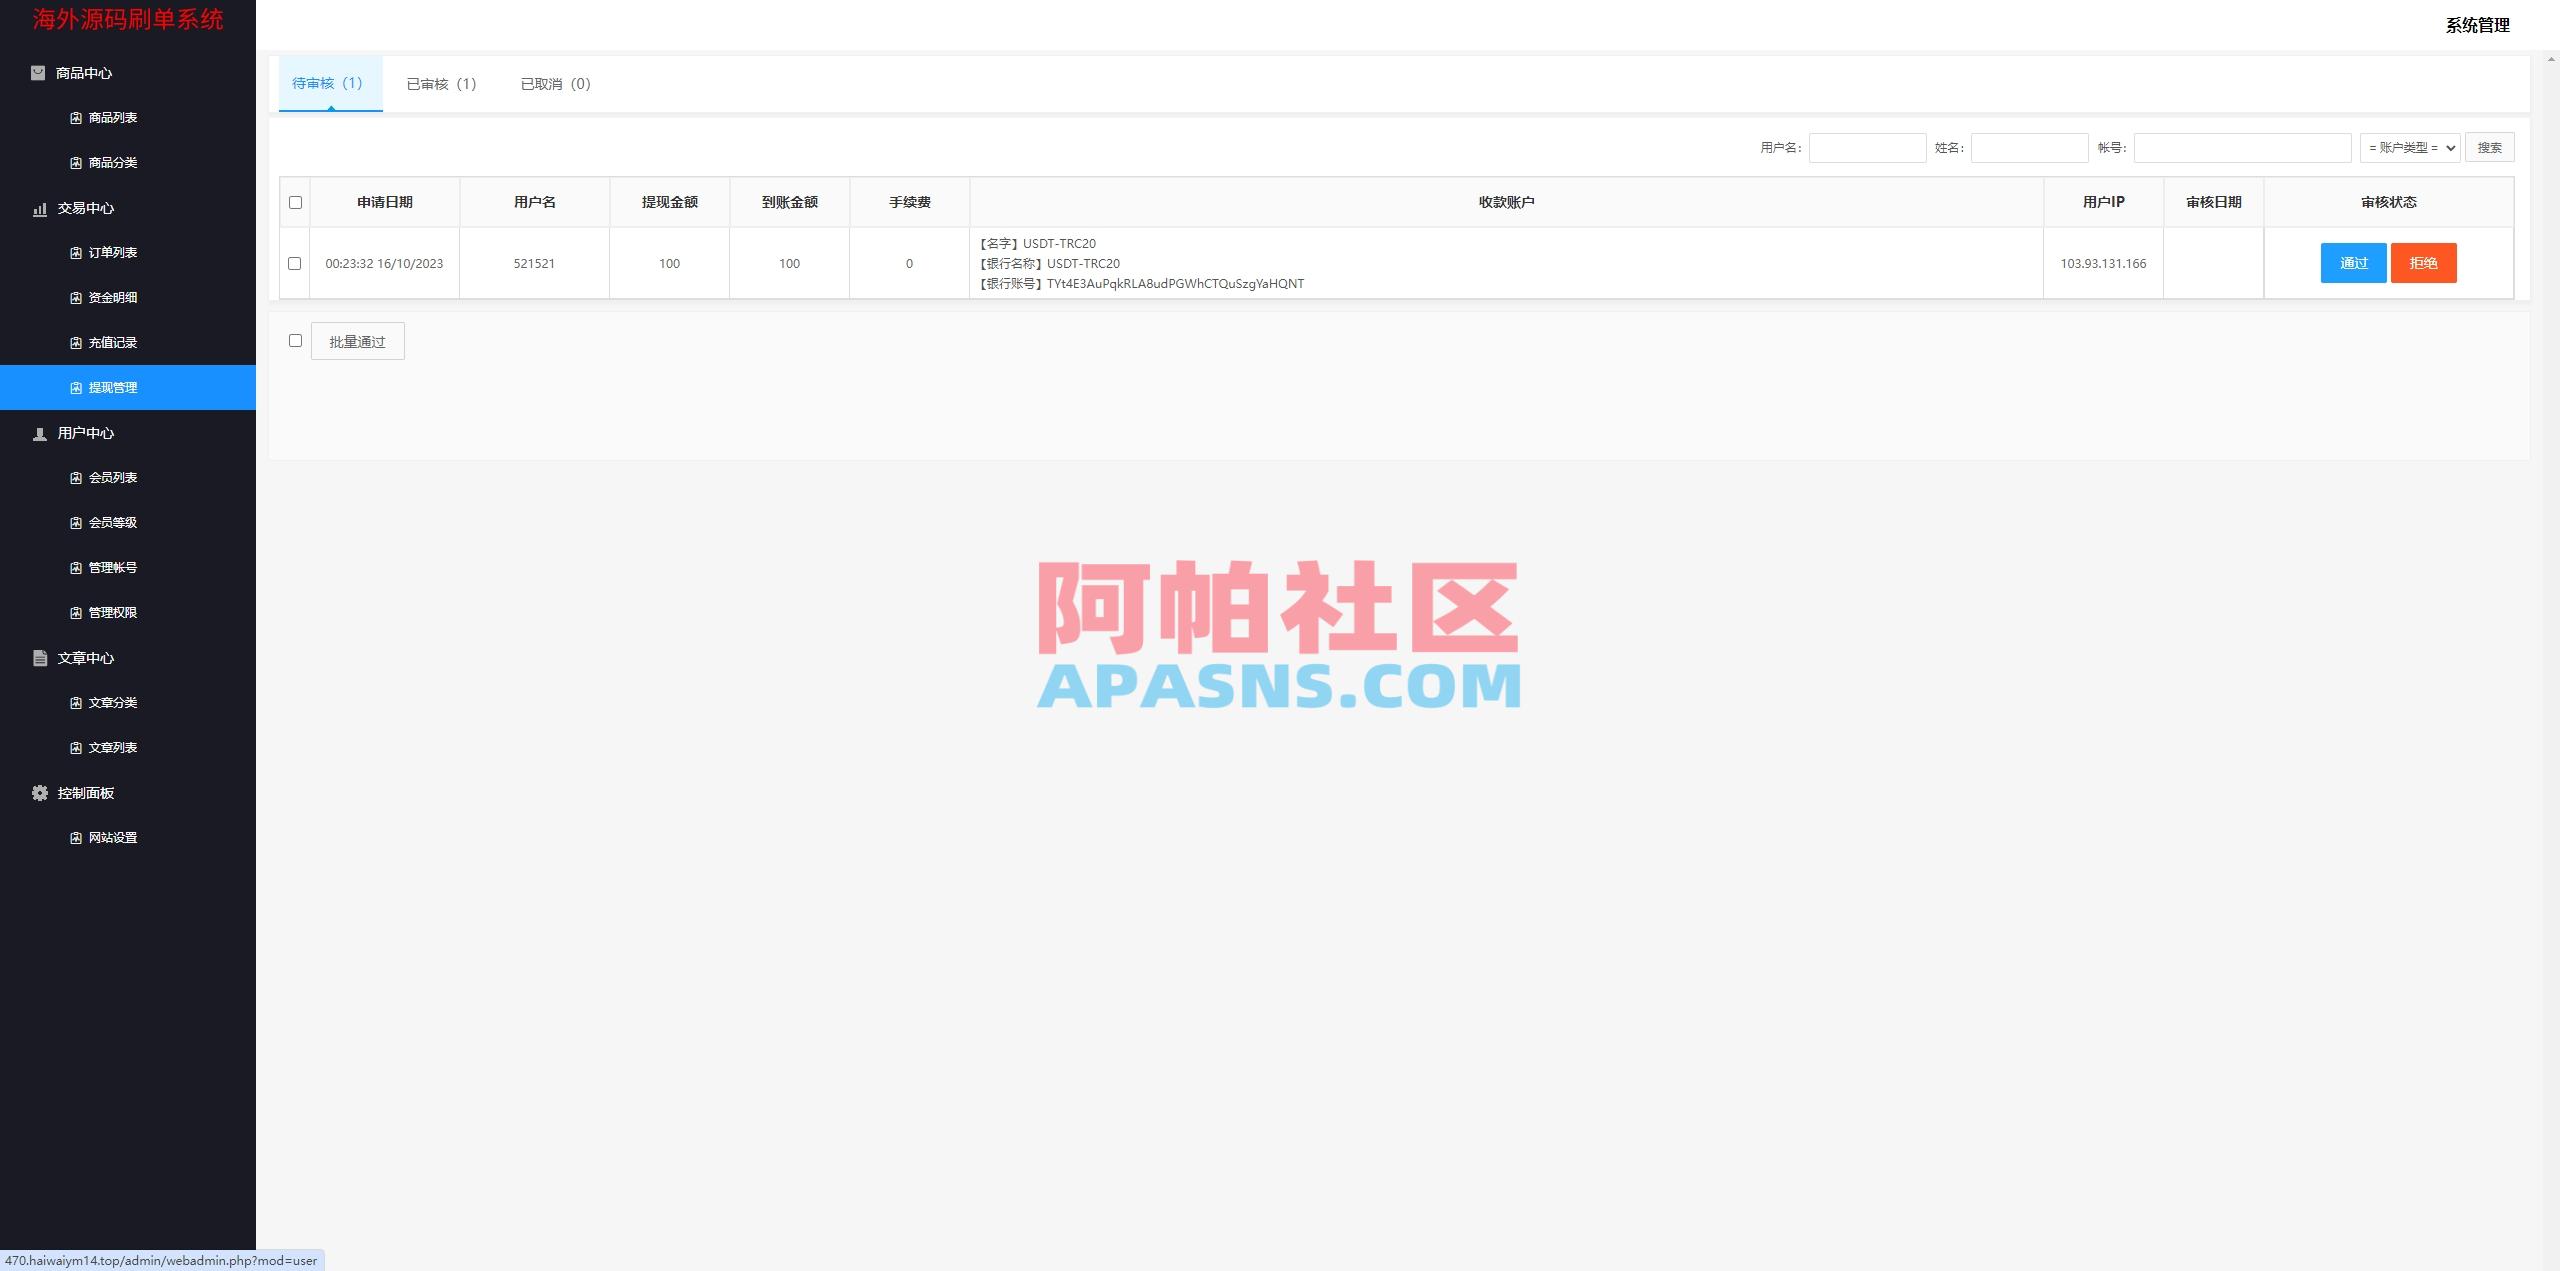
Task: Click the 控制面板 gear icon
Action: point(39,793)
